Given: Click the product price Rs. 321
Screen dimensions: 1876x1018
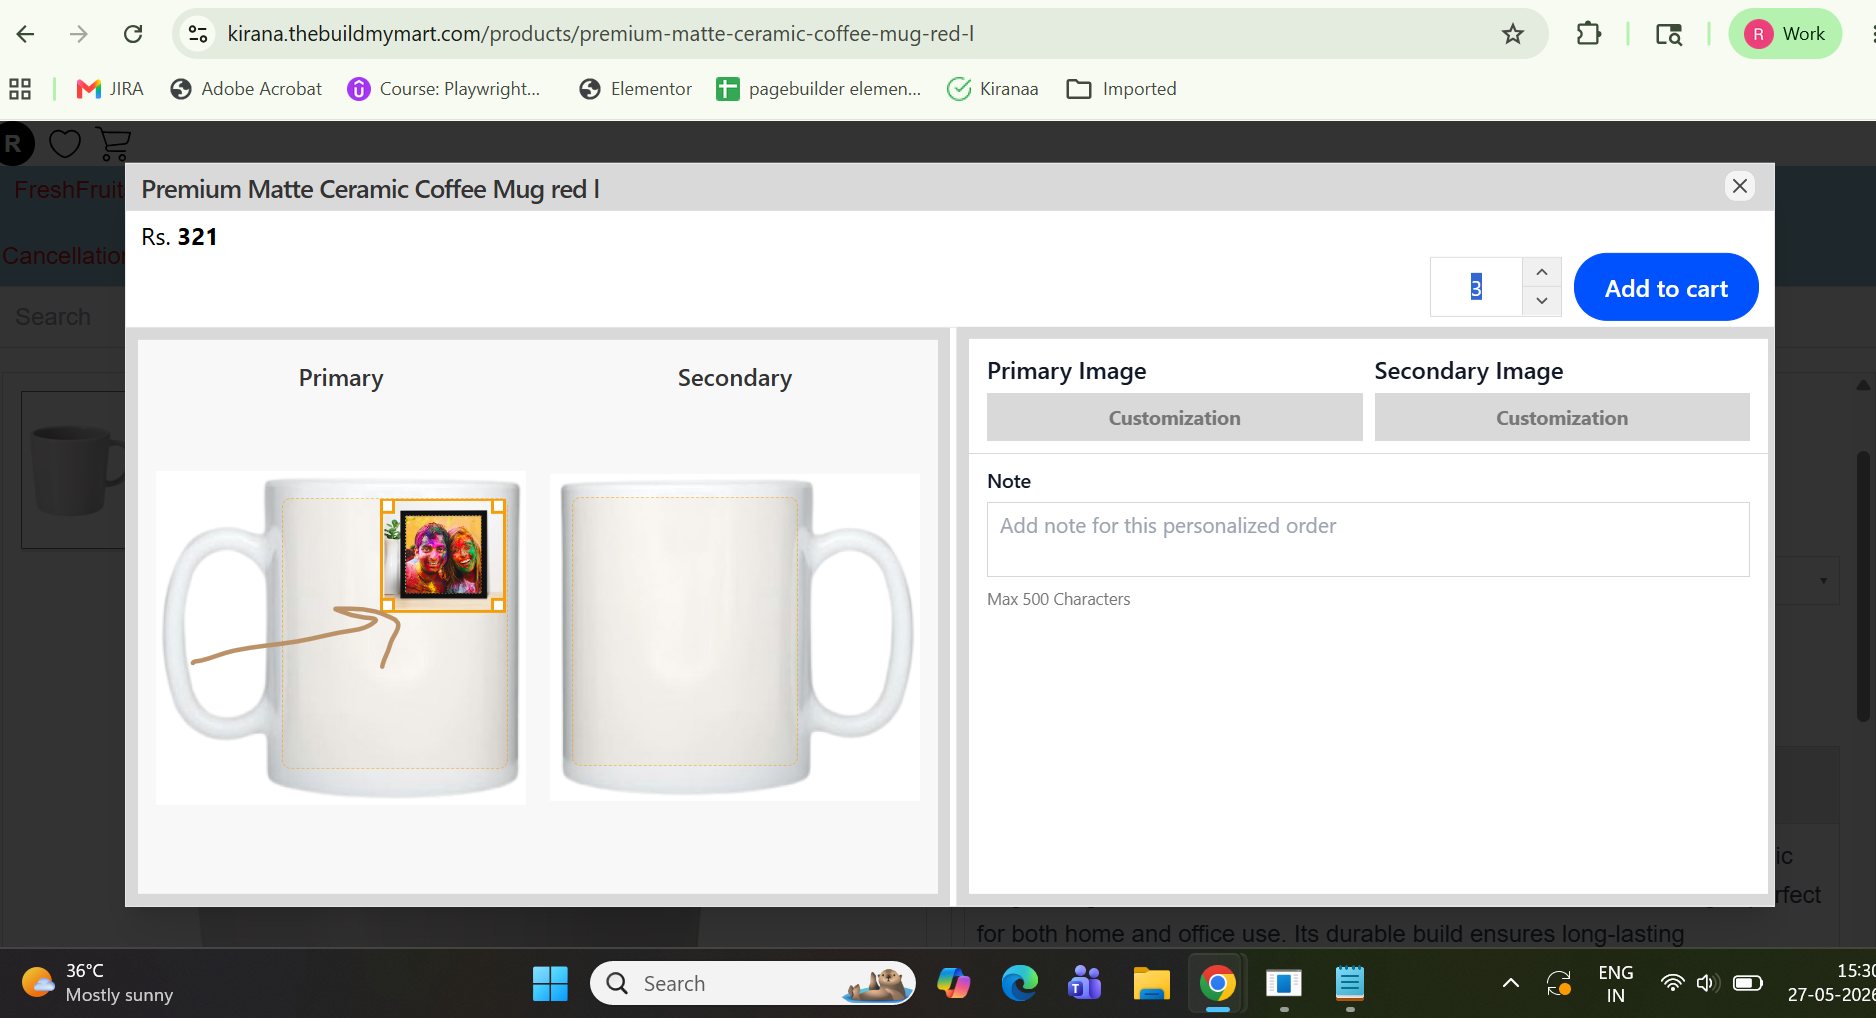Looking at the screenshot, I should tap(179, 237).
